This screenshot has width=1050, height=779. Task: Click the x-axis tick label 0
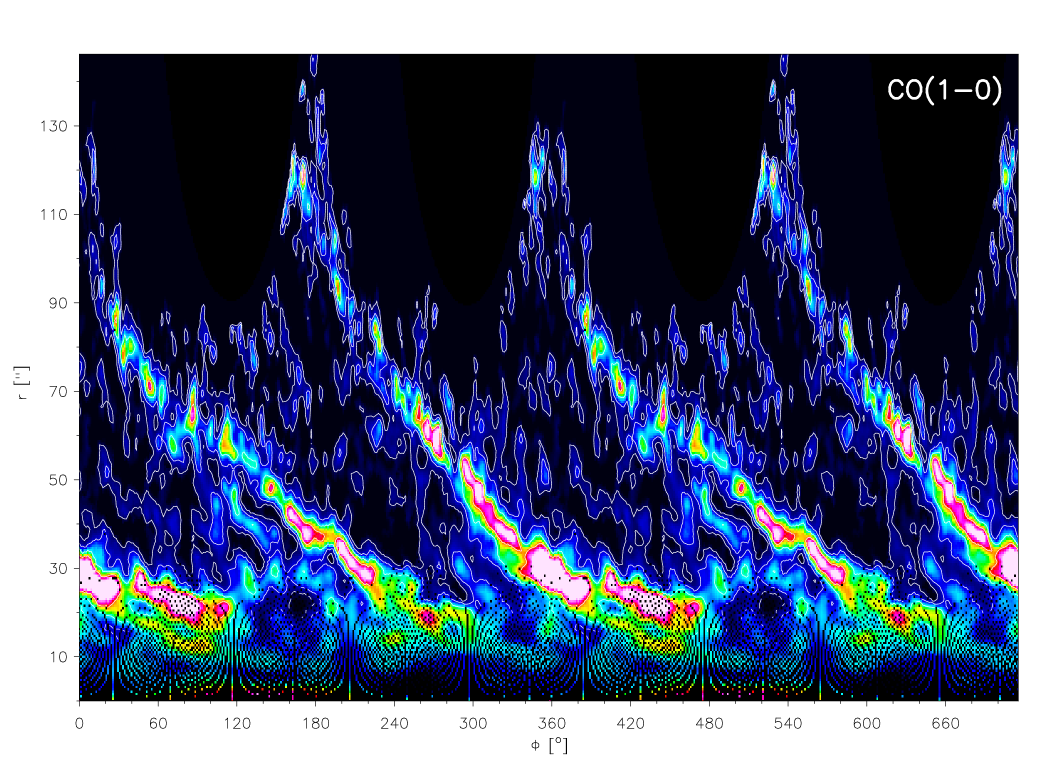tap(79, 723)
